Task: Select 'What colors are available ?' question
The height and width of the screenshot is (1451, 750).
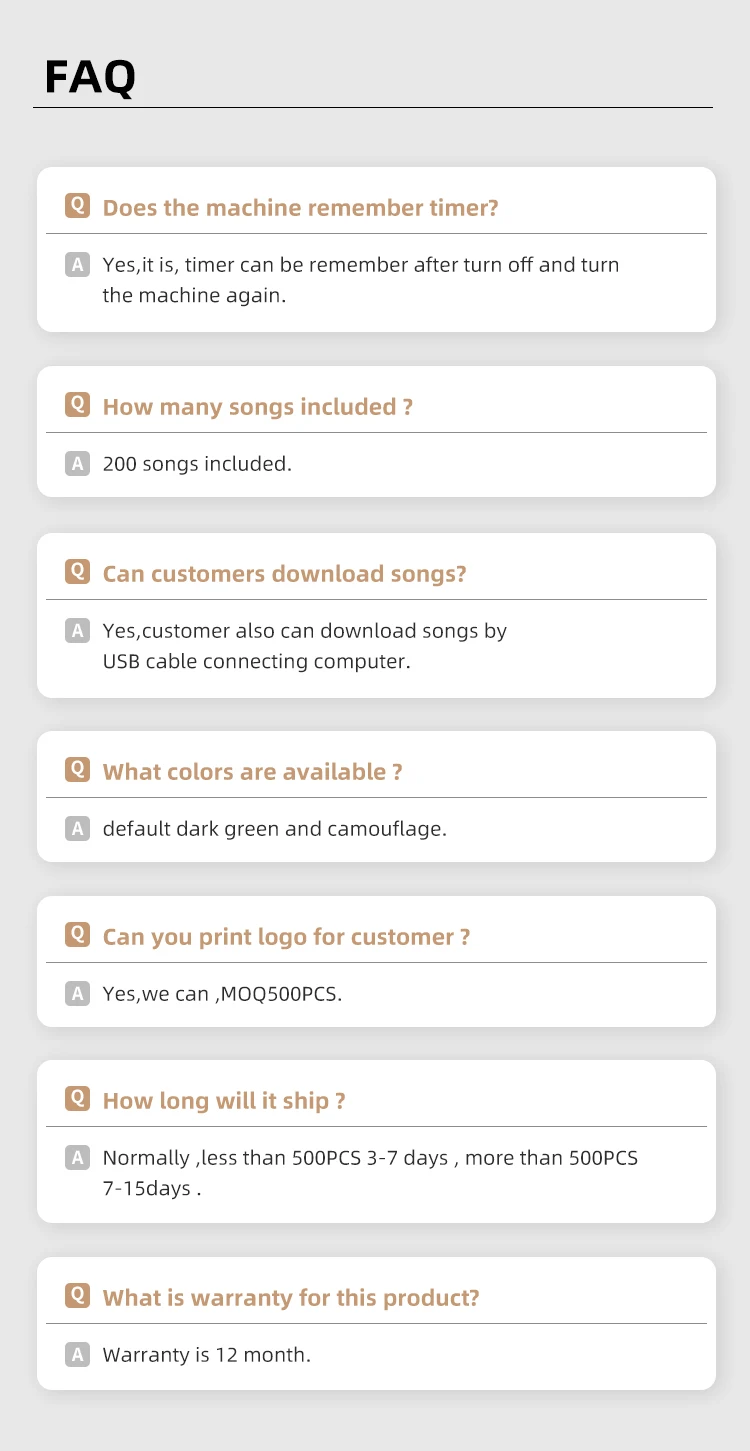Action: [x=252, y=772]
